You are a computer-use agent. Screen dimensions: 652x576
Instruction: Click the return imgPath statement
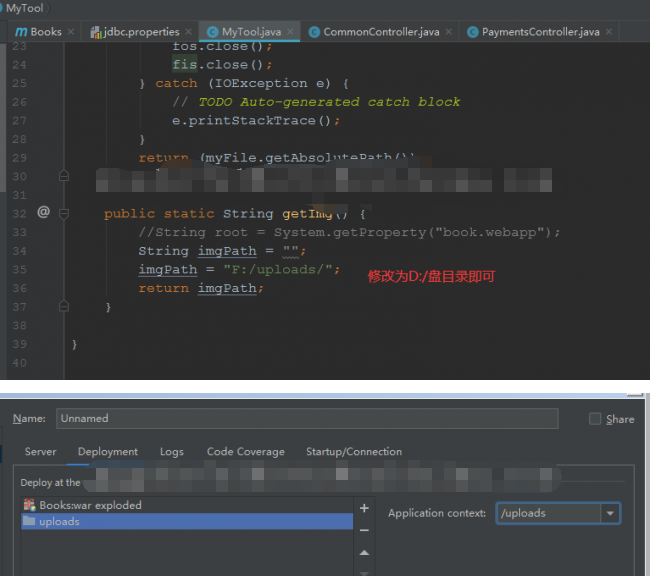coord(201,288)
